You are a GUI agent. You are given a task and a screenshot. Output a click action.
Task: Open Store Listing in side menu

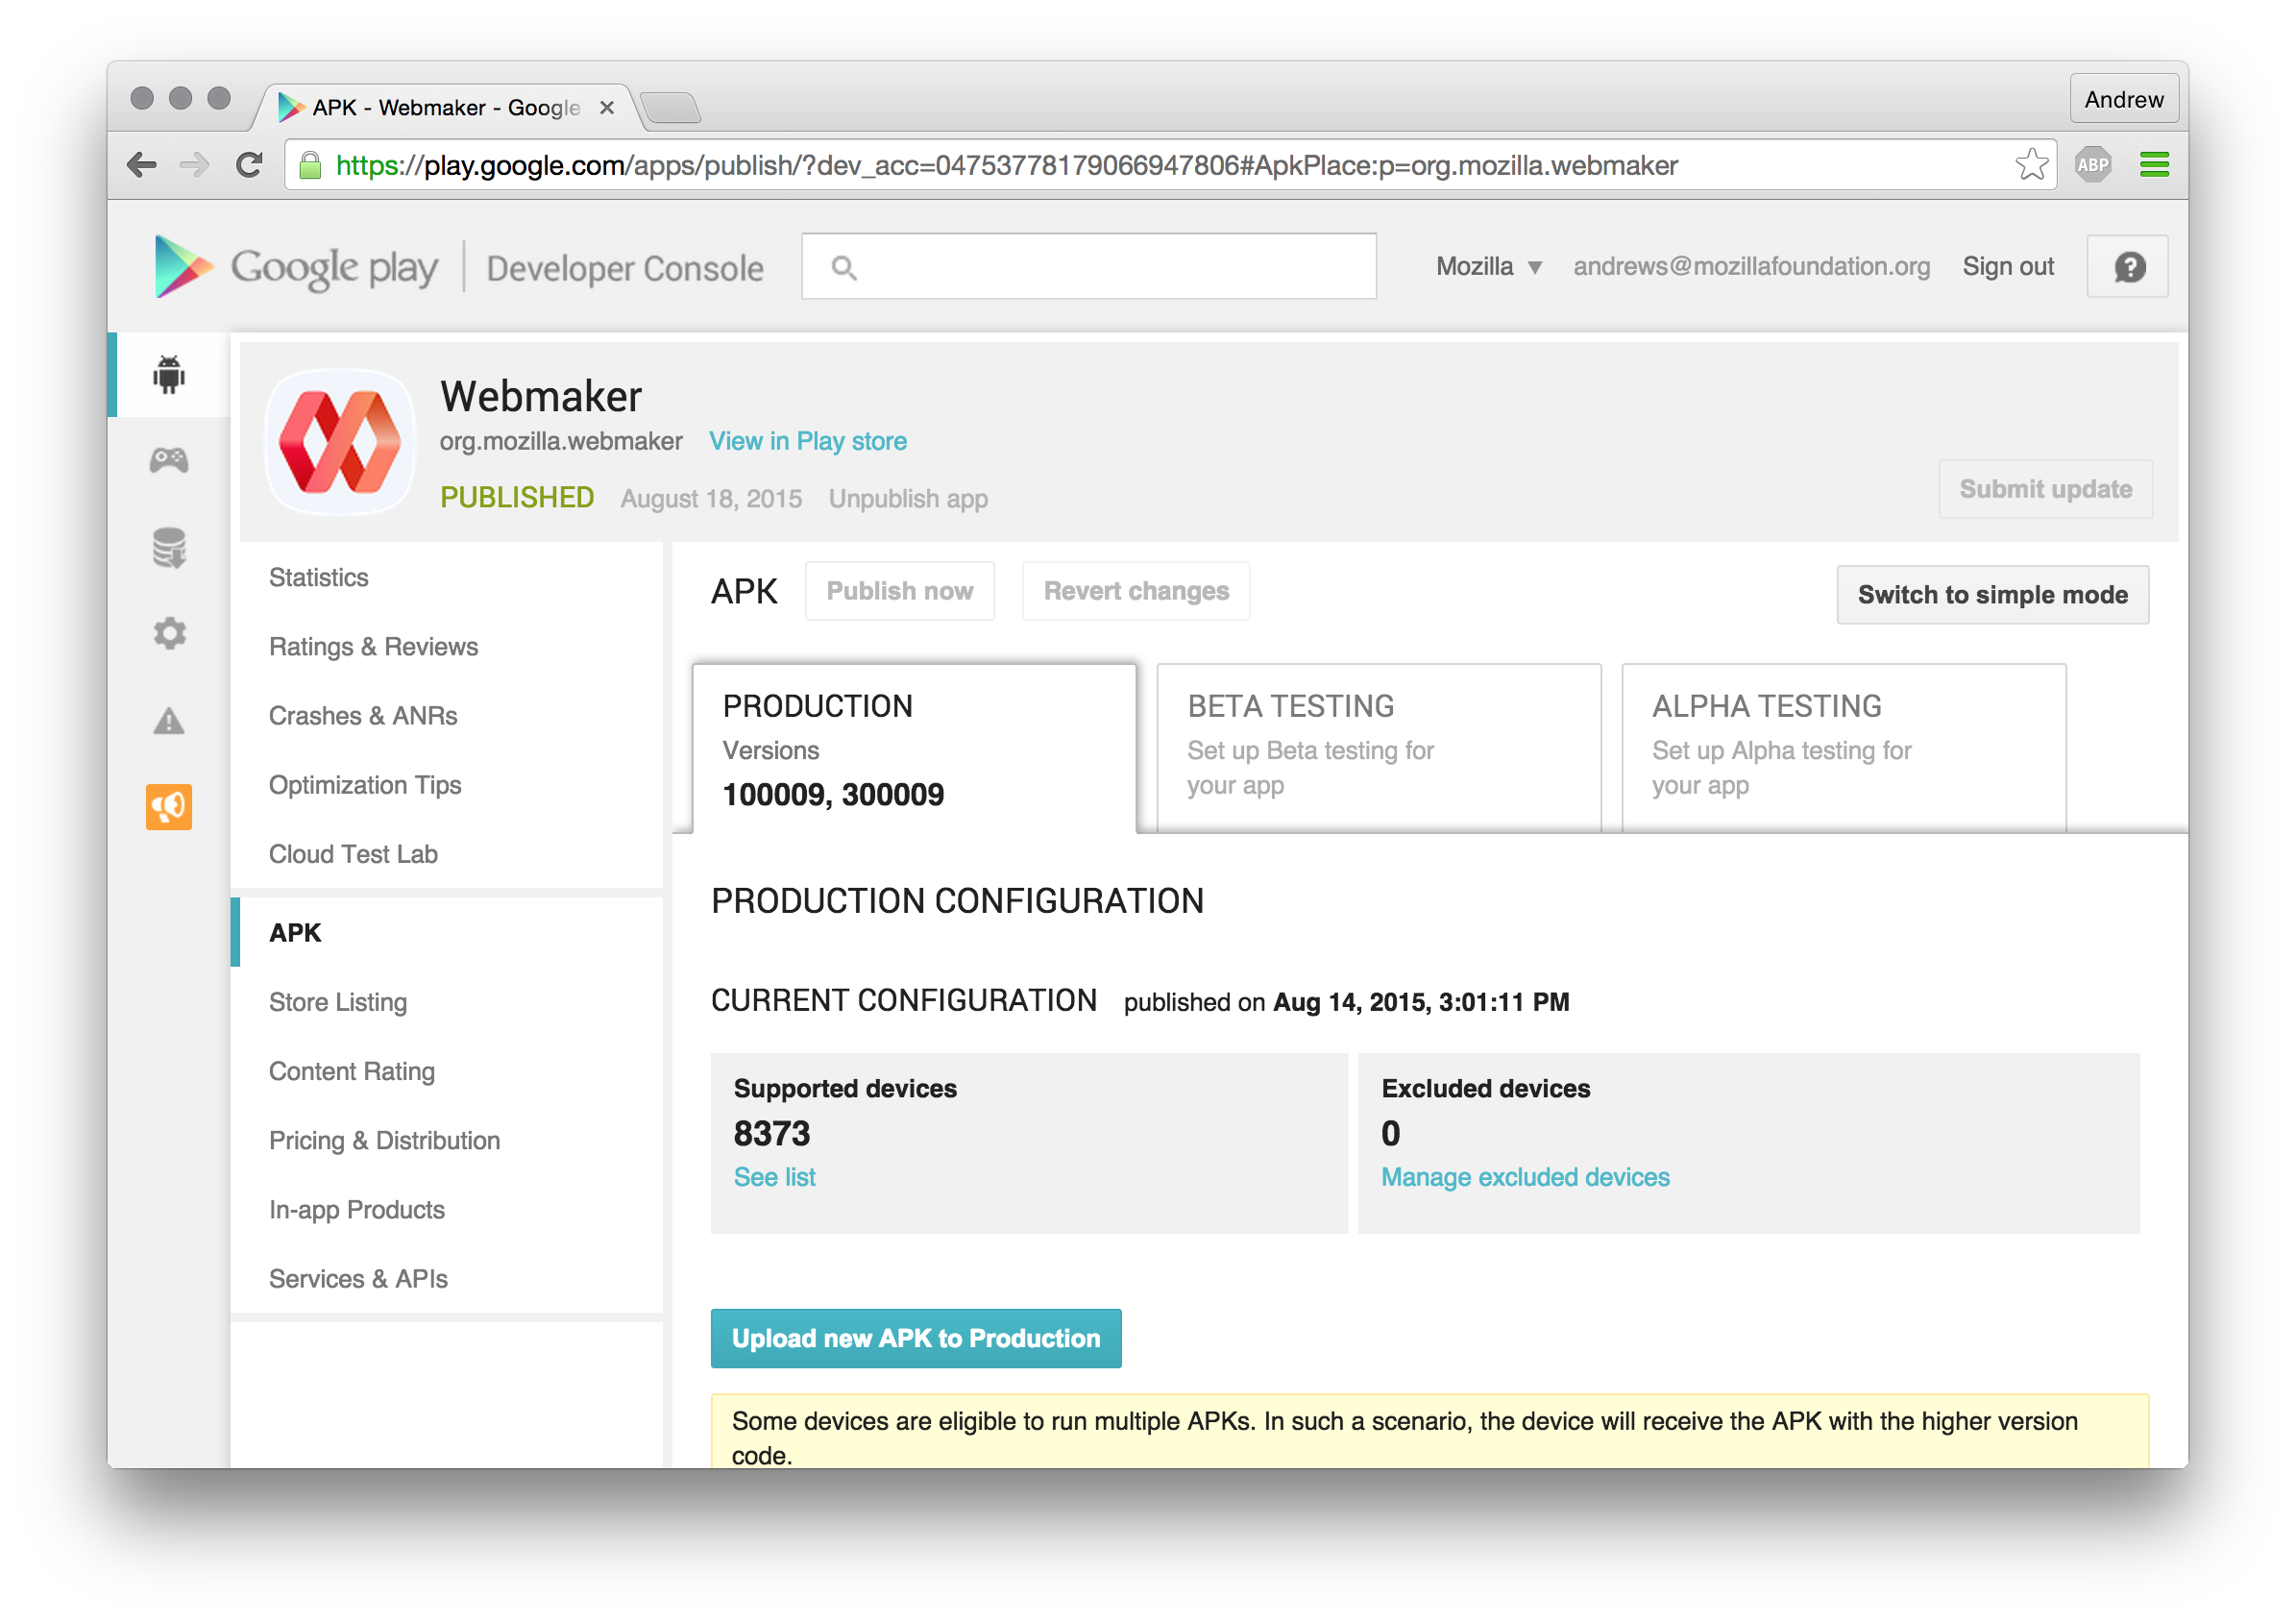[x=338, y=1002]
